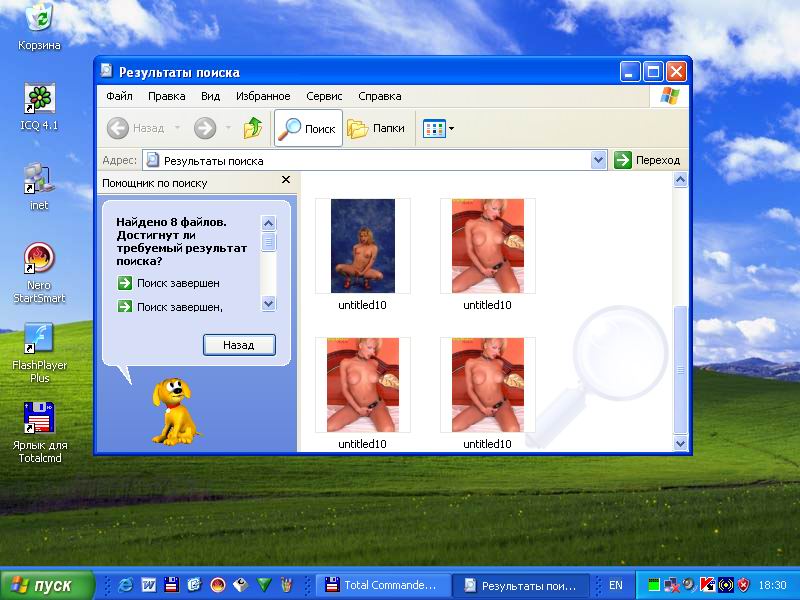Click the 18:30 taskbar clock

pos(772,585)
